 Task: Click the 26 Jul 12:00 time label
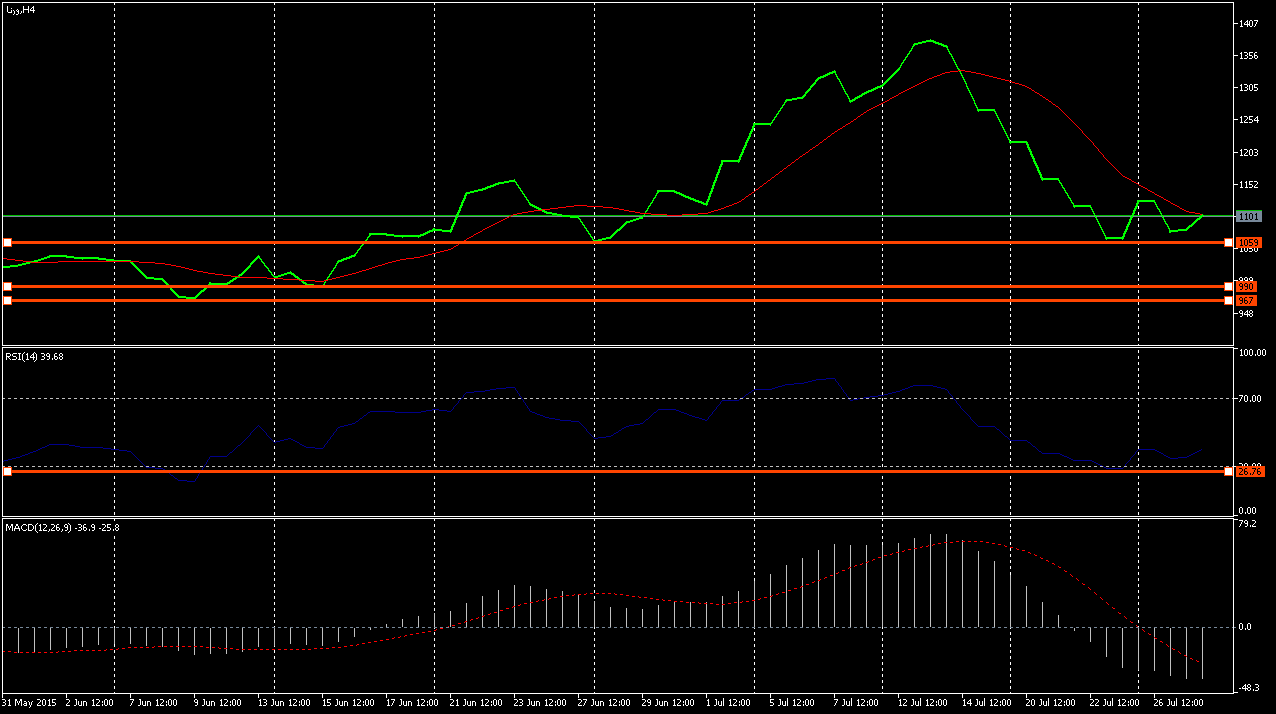pyautogui.click(x=1178, y=702)
